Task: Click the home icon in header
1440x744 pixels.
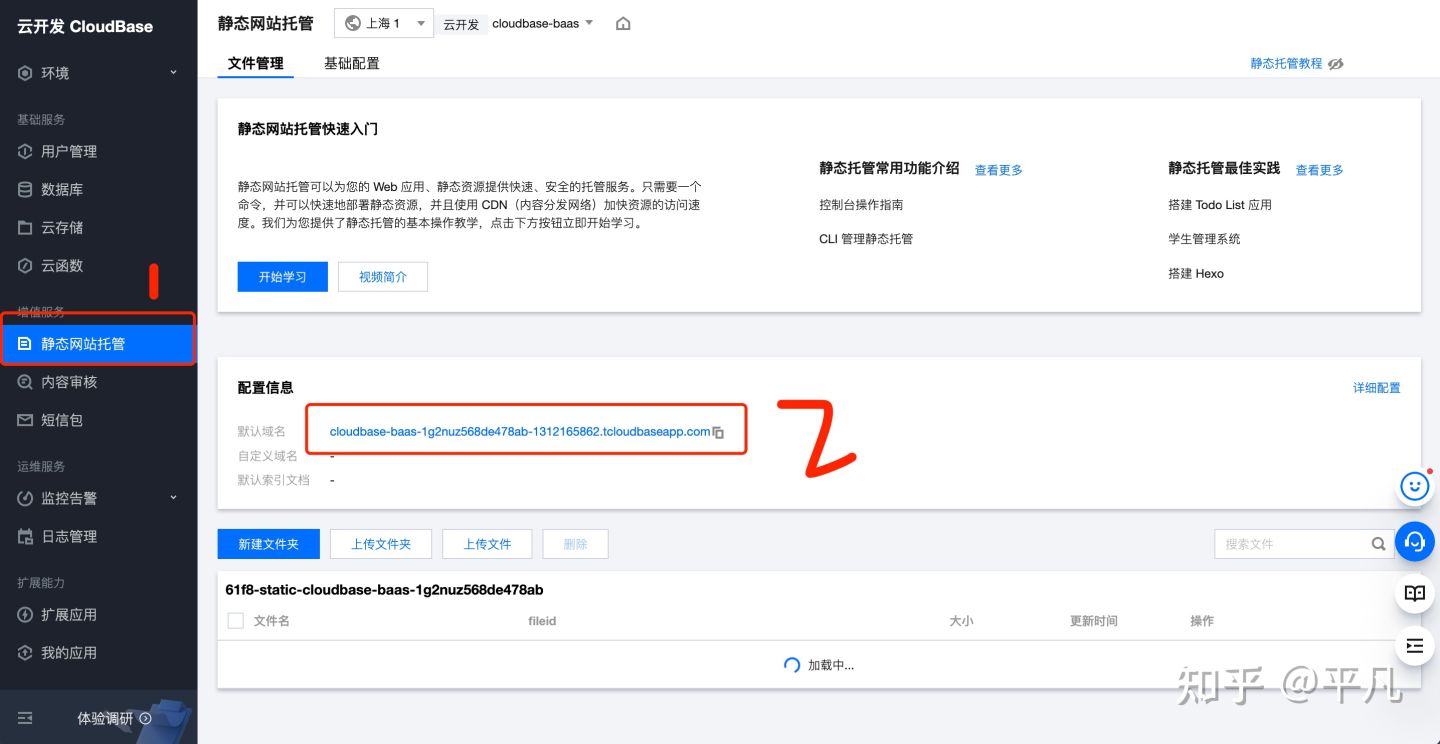Action: pyautogui.click(x=623, y=24)
